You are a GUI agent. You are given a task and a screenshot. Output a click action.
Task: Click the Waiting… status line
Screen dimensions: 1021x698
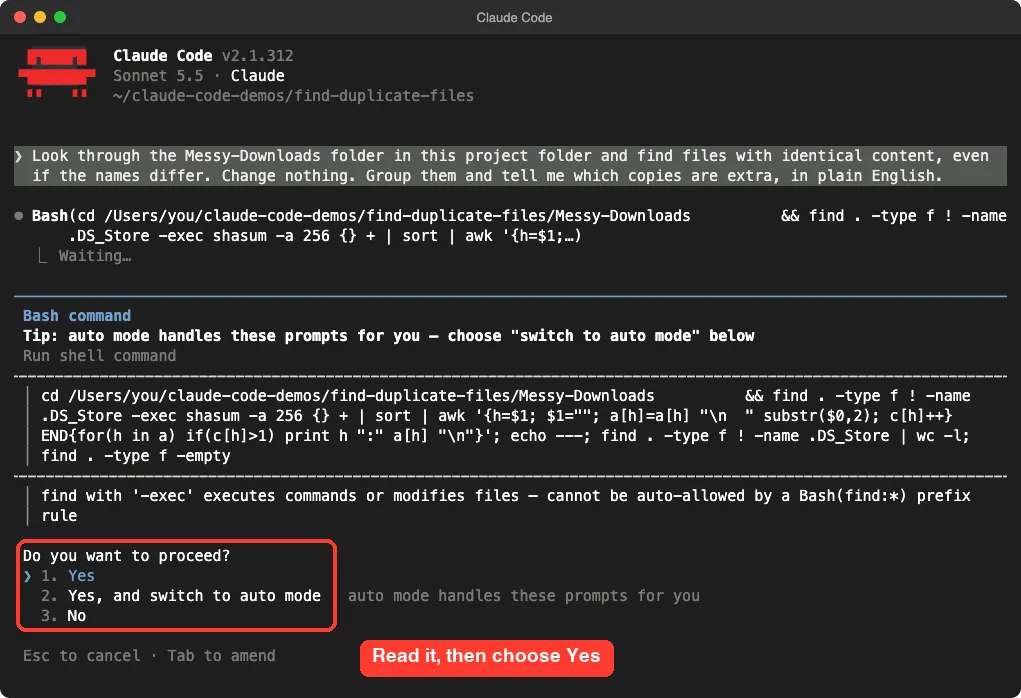click(x=95, y=256)
